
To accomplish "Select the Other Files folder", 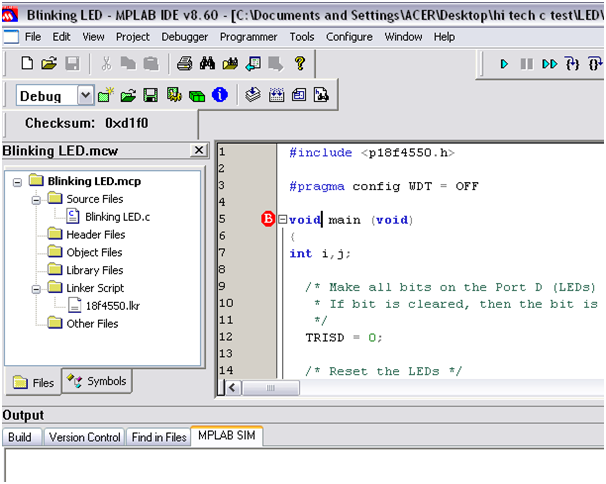I will click(x=92, y=324).
